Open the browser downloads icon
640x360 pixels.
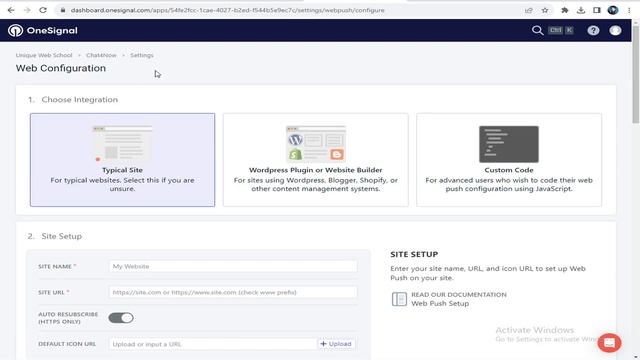tap(581, 10)
